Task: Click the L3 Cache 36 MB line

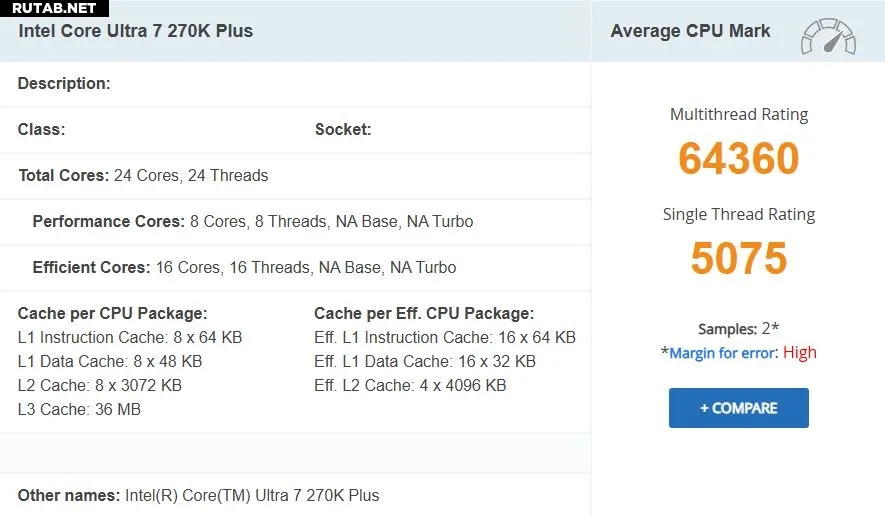Action: (79, 409)
